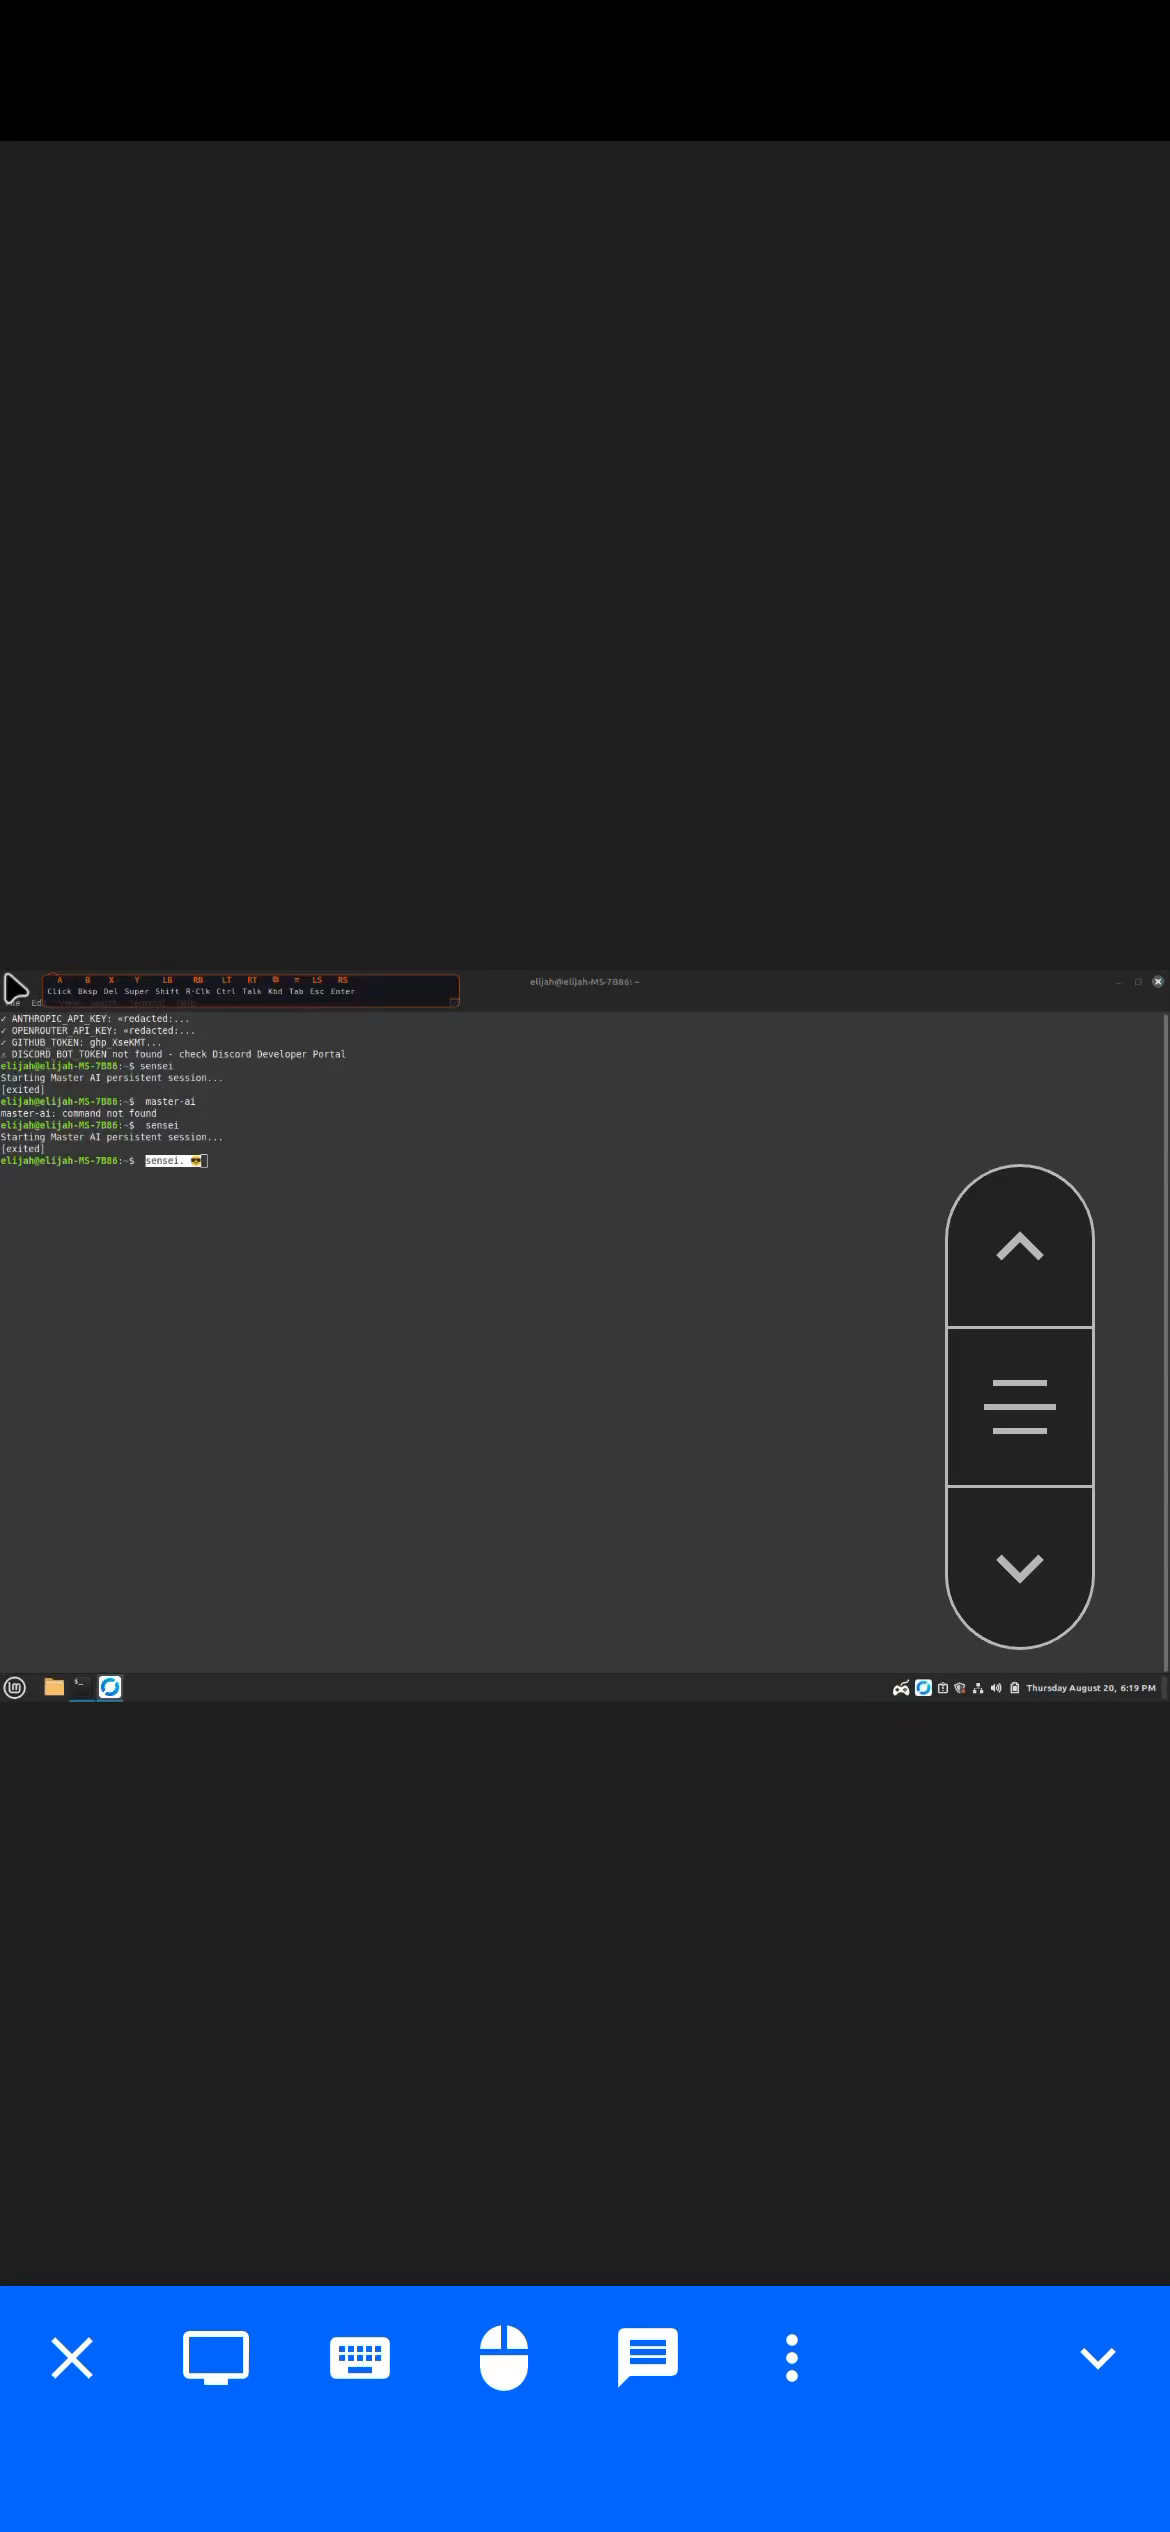The width and height of the screenshot is (1170, 2532).
Task: Click the gamepad tray icon
Action: [901, 1688]
